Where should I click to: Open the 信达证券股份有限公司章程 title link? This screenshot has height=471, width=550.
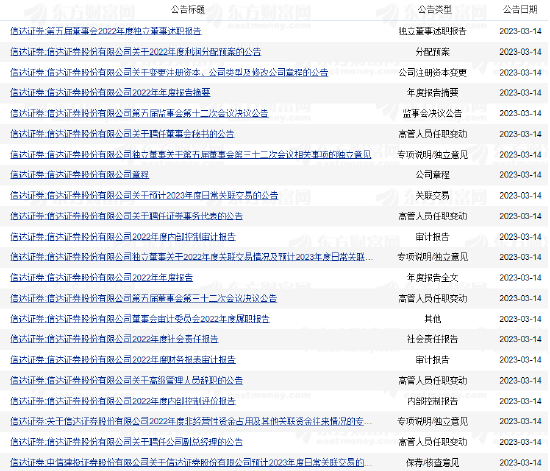(x=80, y=175)
